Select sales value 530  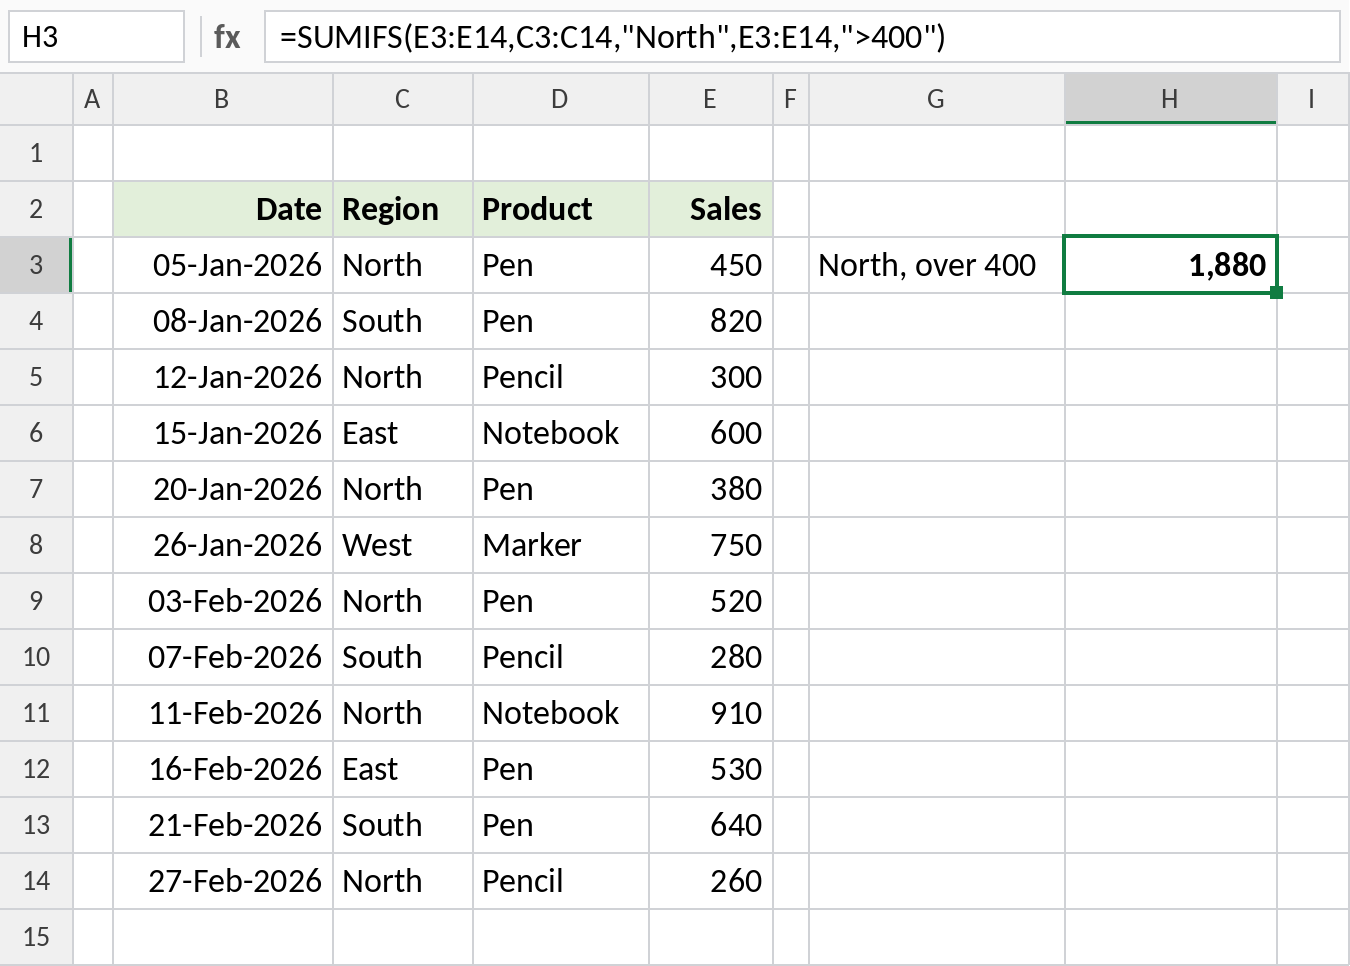711,769
